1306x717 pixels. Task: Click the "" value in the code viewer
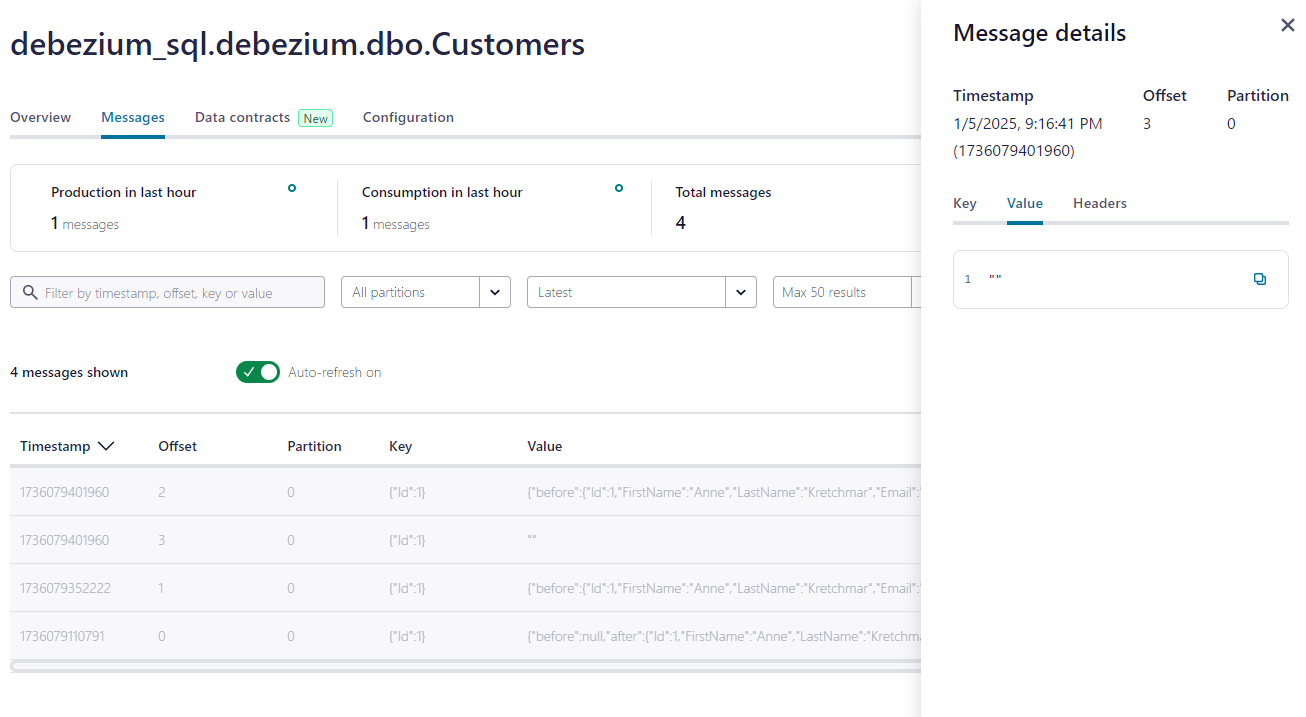point(995,278)
